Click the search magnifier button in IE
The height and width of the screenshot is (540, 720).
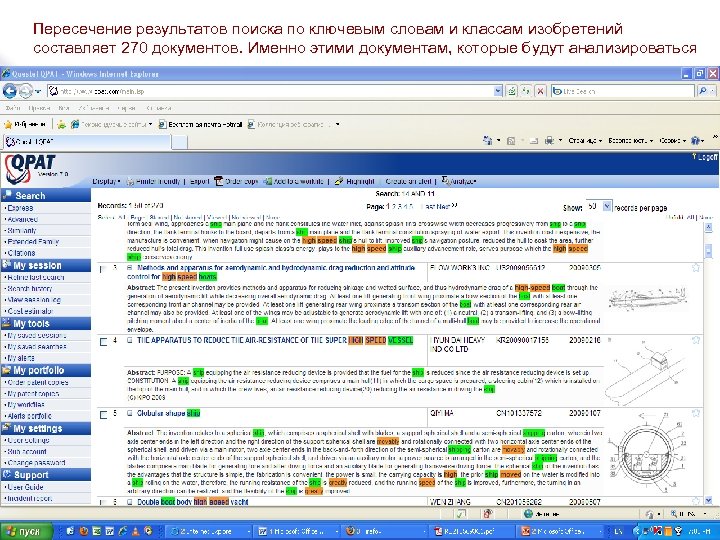coord(703,91)
